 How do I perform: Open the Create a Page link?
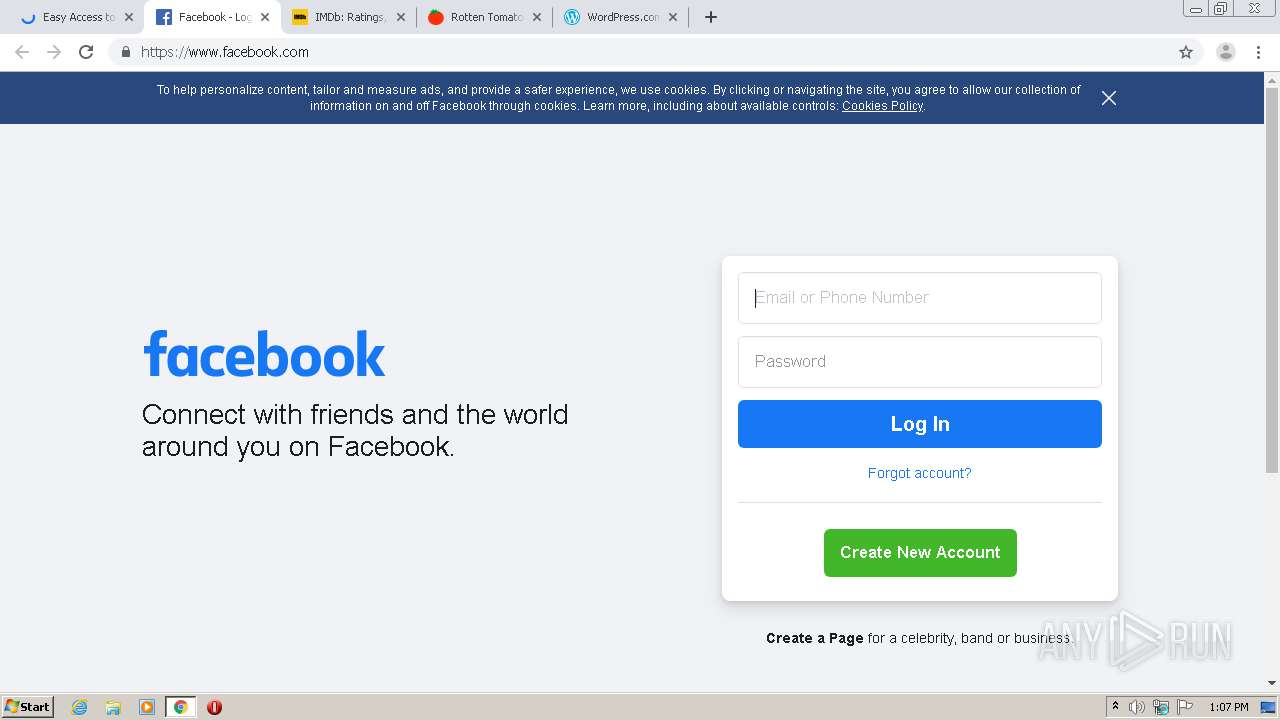[x=815, y=638]
